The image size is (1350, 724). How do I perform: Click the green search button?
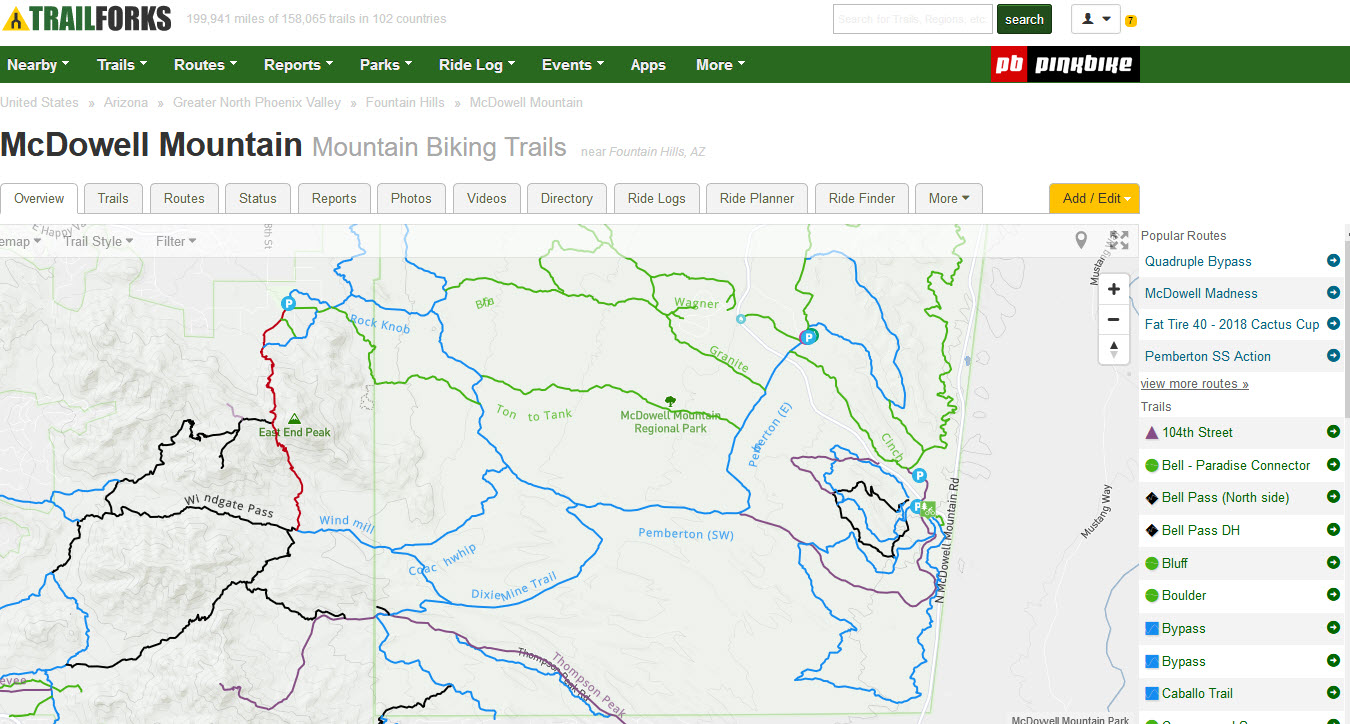click(x=1024, y=19)
